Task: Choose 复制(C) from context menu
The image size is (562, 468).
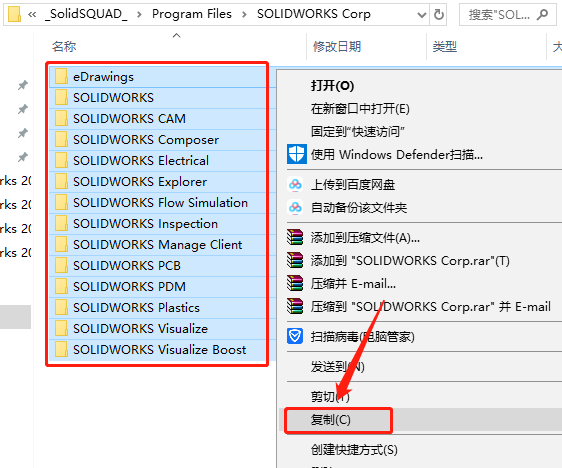Action: pyautogui.click(x=330, y=420)
